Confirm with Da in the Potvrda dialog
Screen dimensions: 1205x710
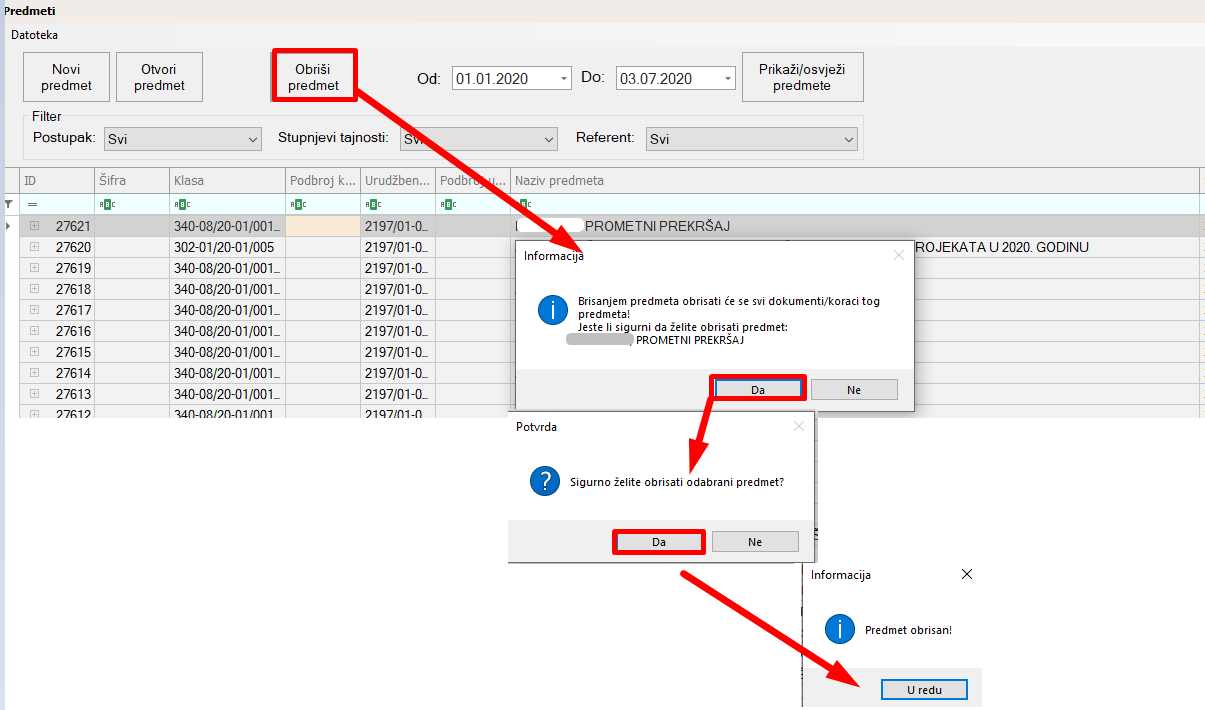point(659,541)
